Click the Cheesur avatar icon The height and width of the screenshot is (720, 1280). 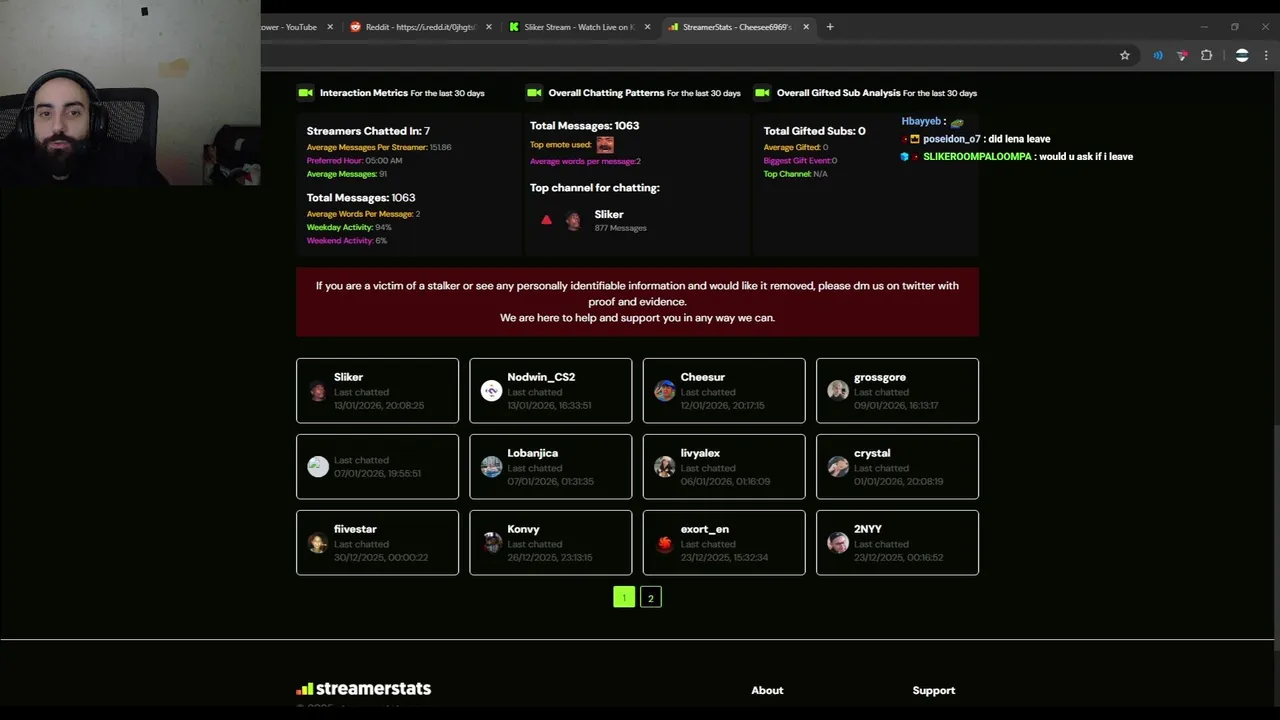[x=665, y=391]
